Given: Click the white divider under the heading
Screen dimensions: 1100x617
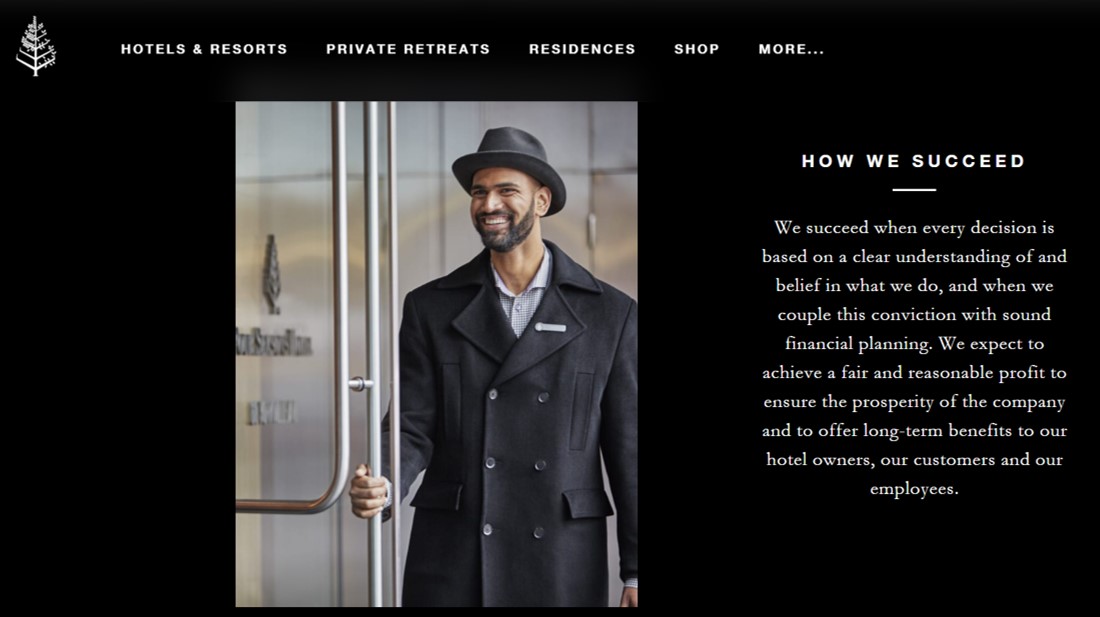Looking at the screenshot, I should (x=914, y=189).
